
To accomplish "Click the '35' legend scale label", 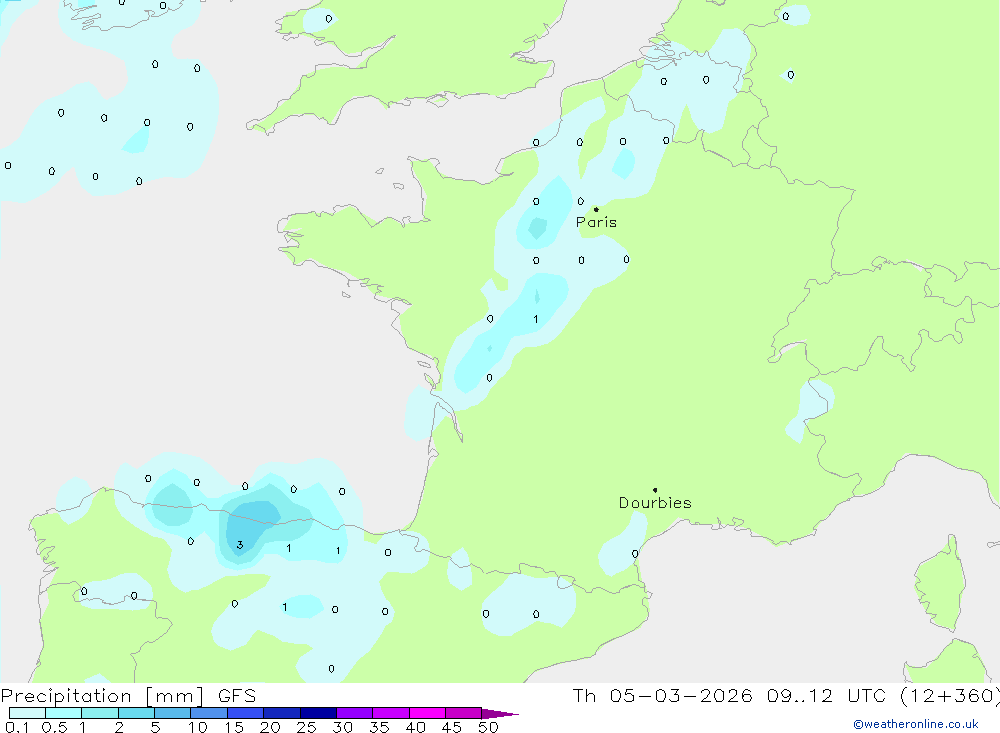I will [x=379, y=727].
